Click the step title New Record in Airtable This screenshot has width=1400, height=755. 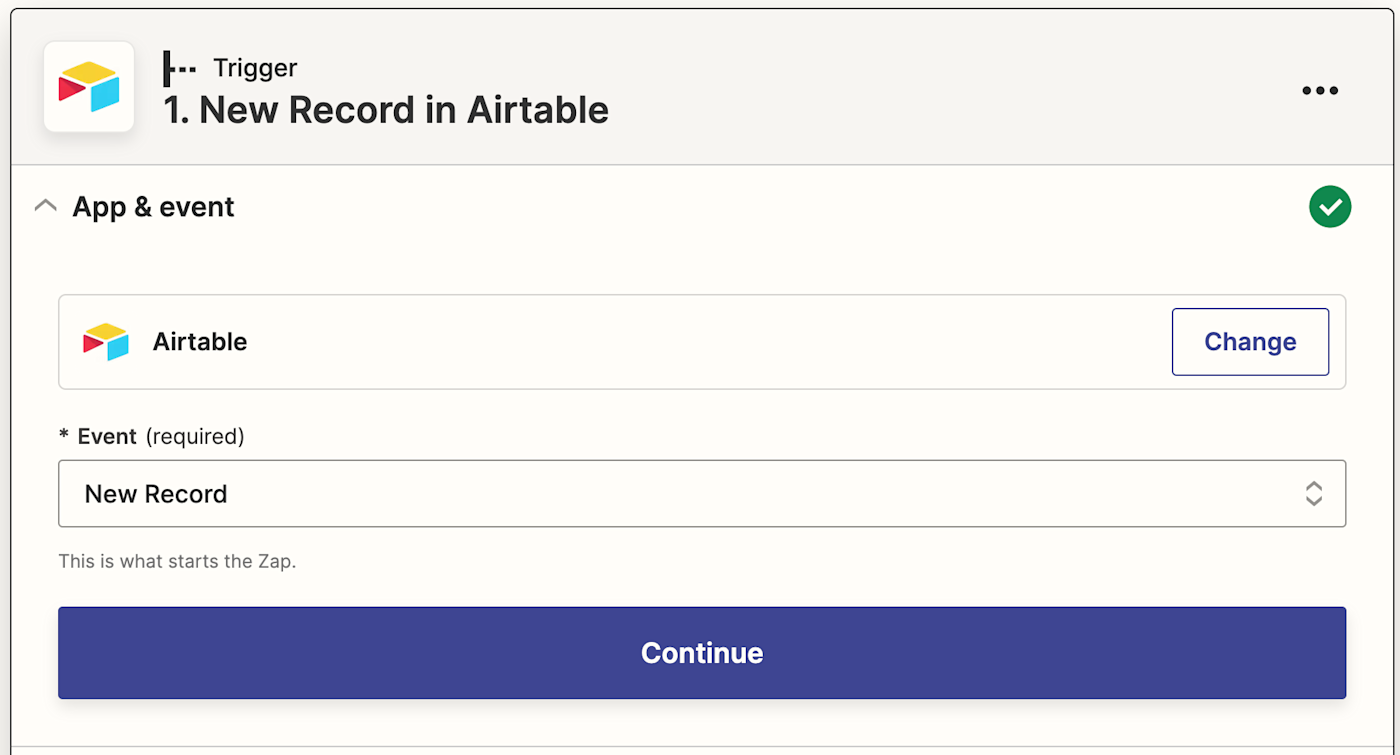point(386,110)
